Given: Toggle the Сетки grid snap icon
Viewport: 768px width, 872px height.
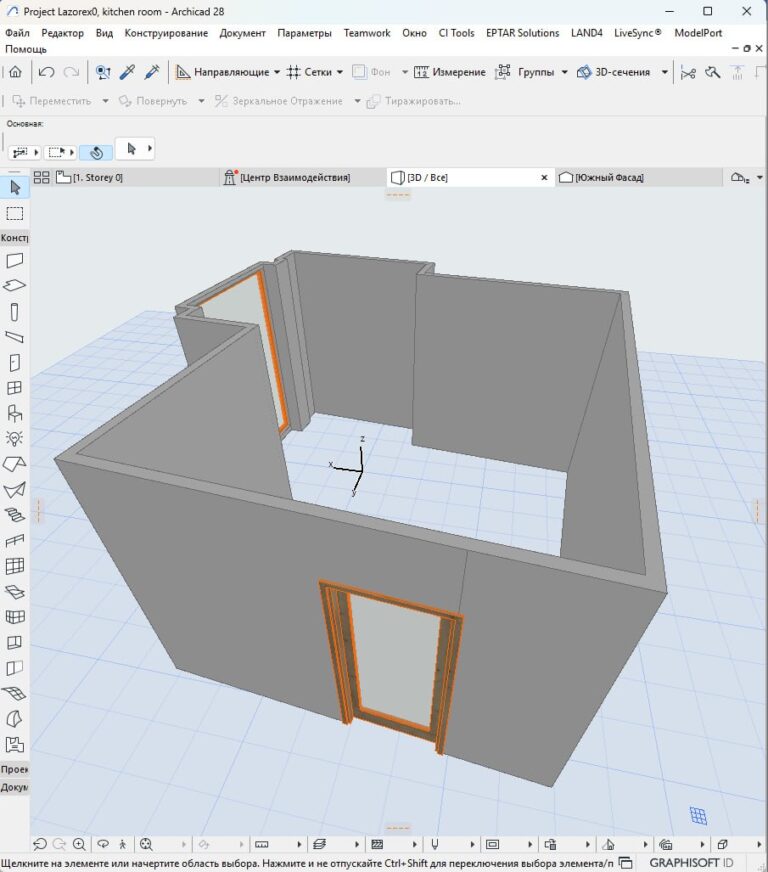Looking at the screenshot, I should [294, 72].
